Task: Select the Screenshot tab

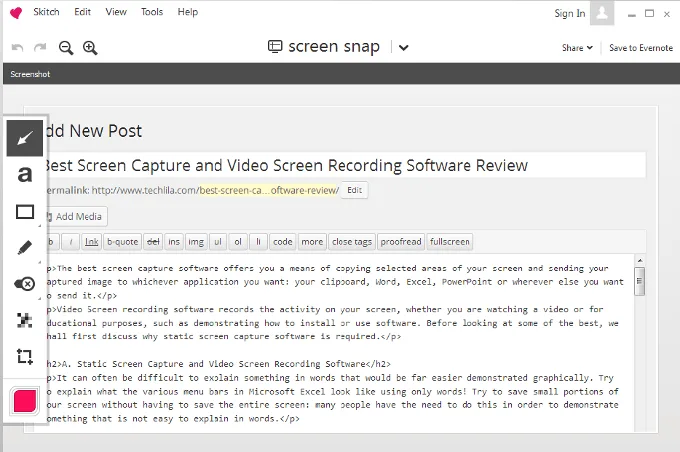Action: tap(30, 74)
